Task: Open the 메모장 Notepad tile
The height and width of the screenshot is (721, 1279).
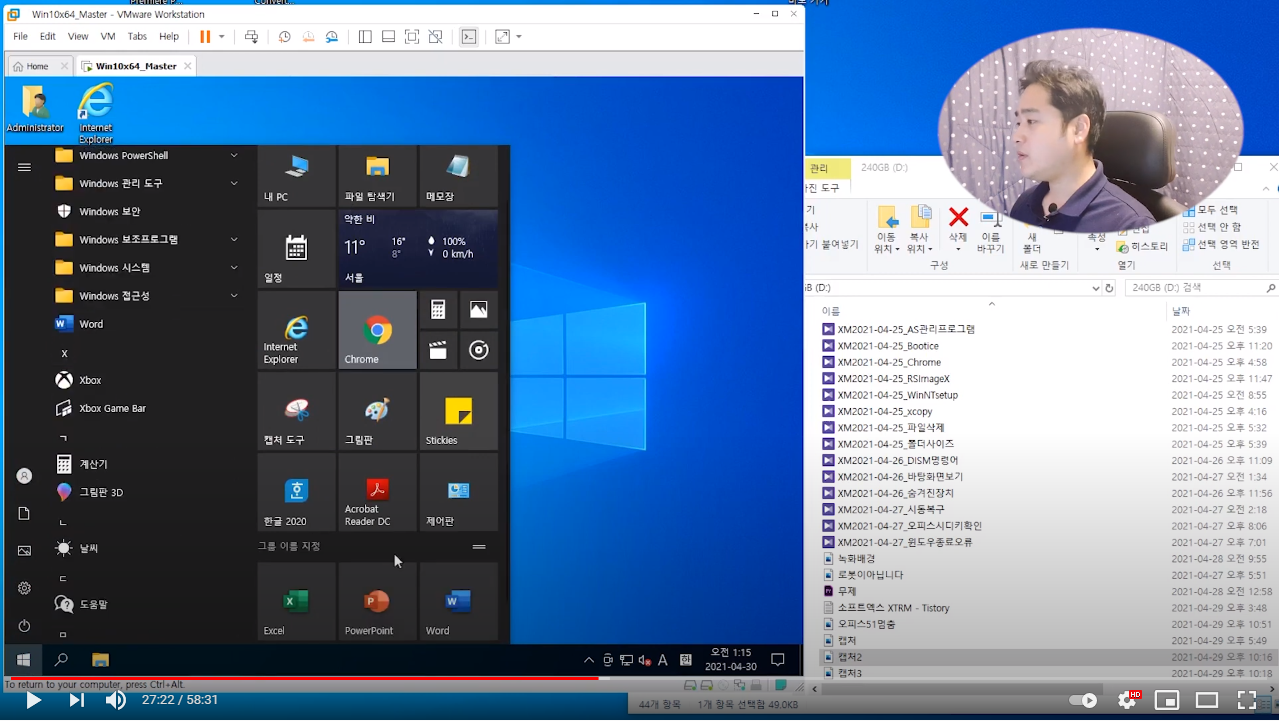Action: coord(458,176)
